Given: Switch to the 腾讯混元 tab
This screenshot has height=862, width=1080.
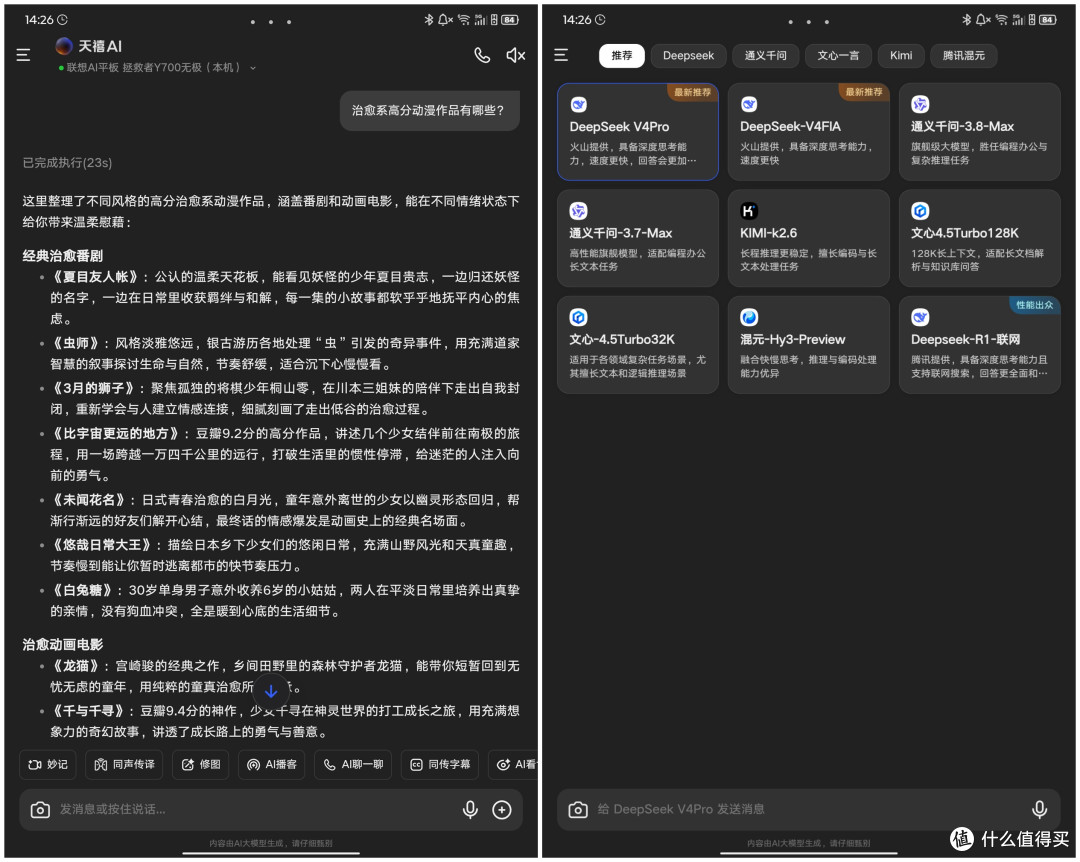Looking at the screenshot, I should (x=964, y=56).
